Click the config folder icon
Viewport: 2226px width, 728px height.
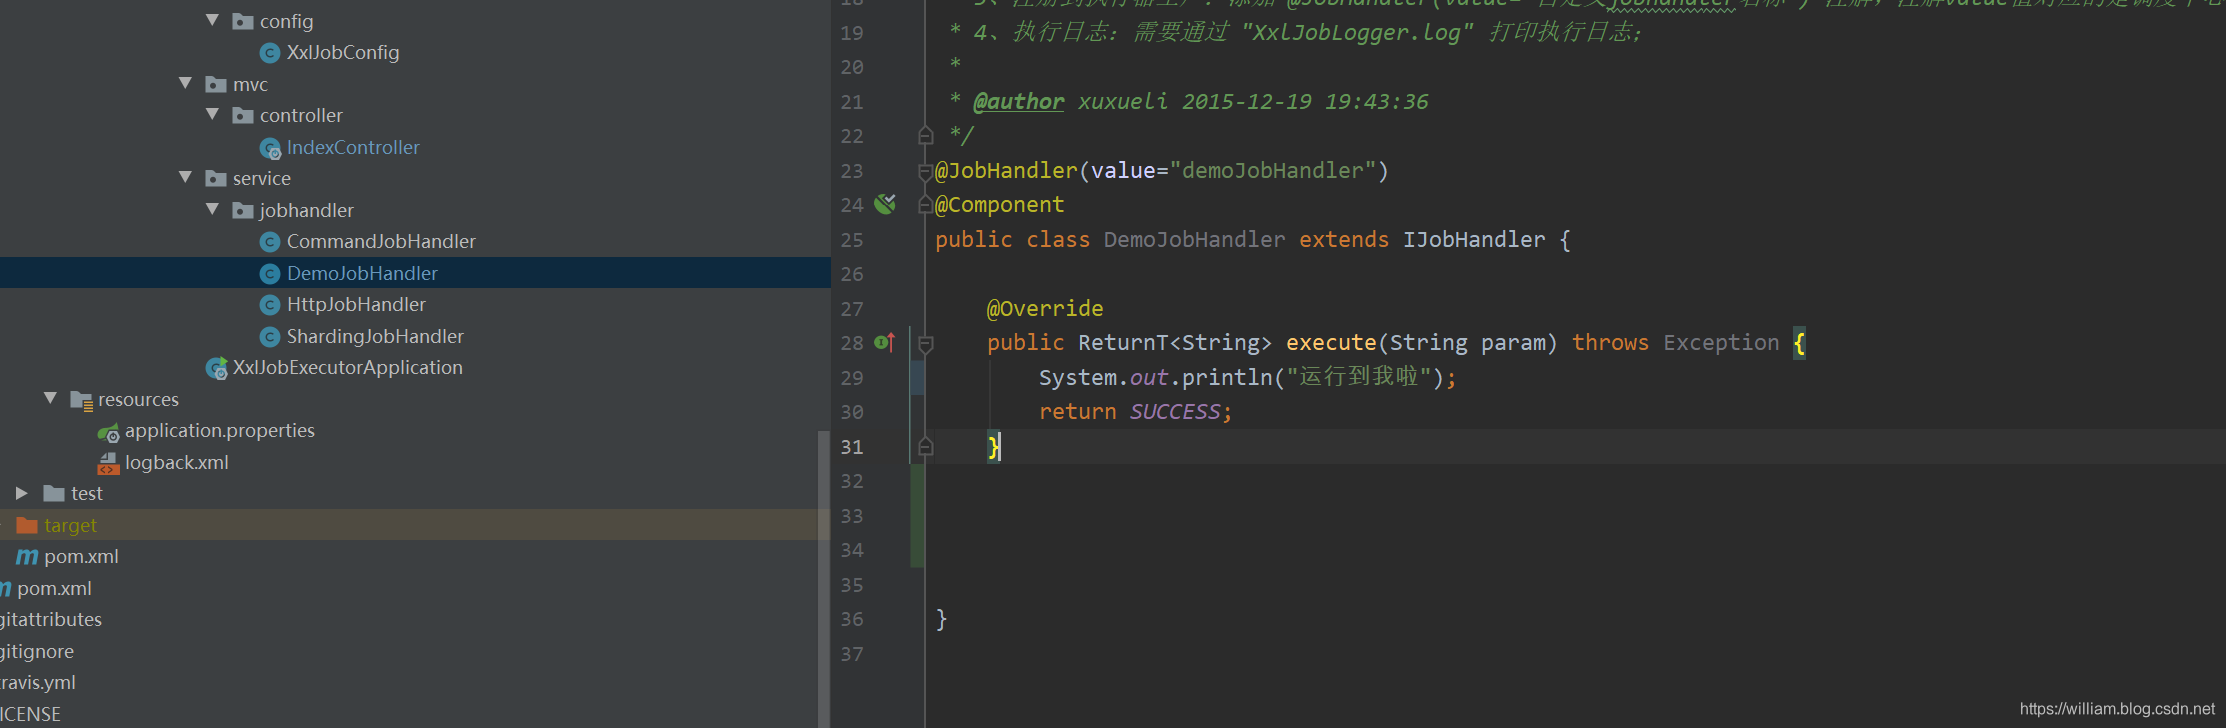pyautogui.click(x=242, y=21)
